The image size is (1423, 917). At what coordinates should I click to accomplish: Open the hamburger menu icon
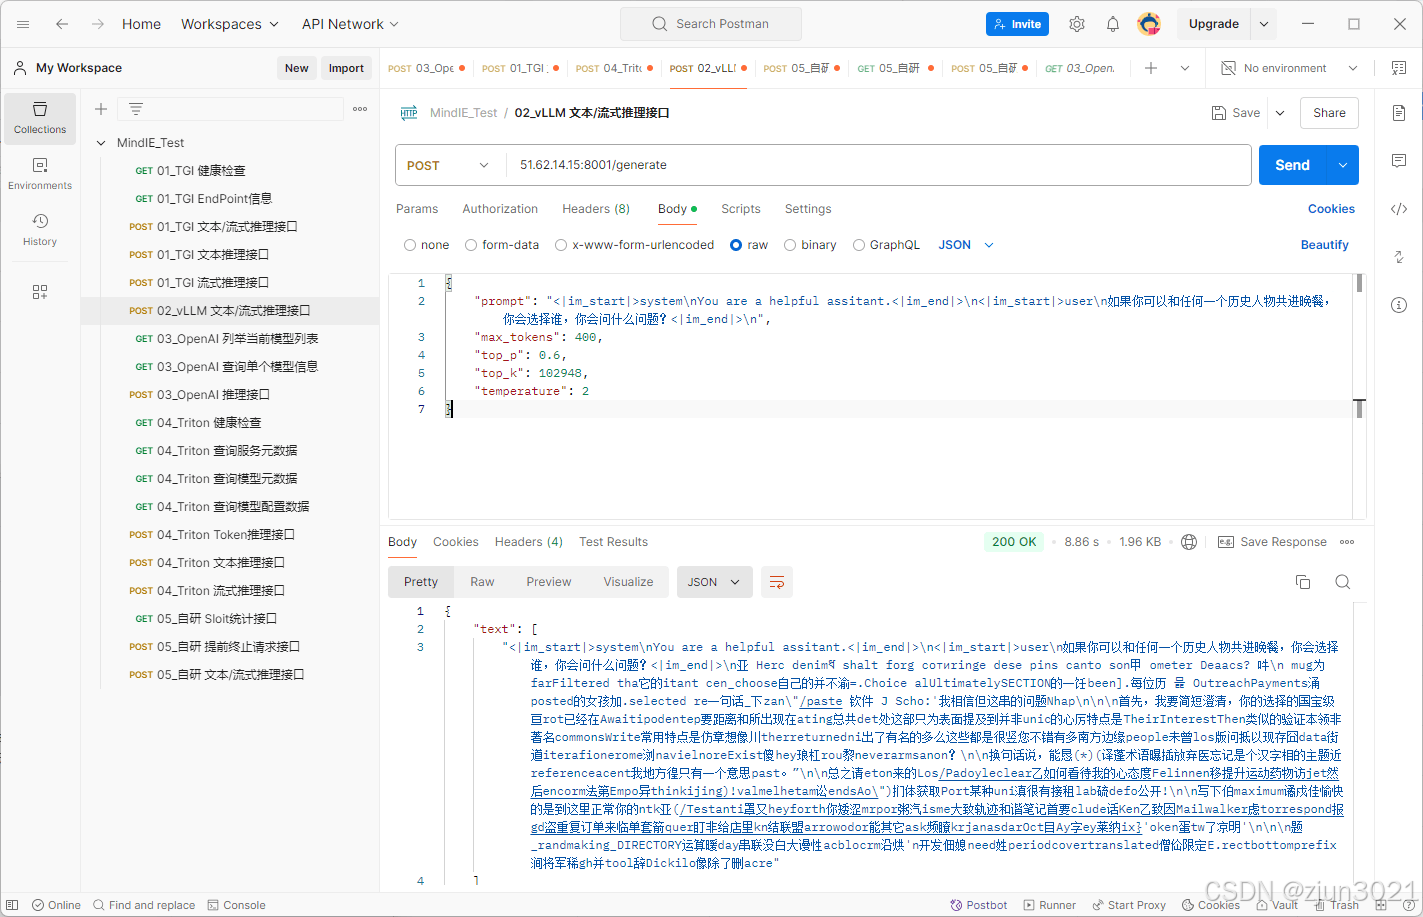[23, 24]
